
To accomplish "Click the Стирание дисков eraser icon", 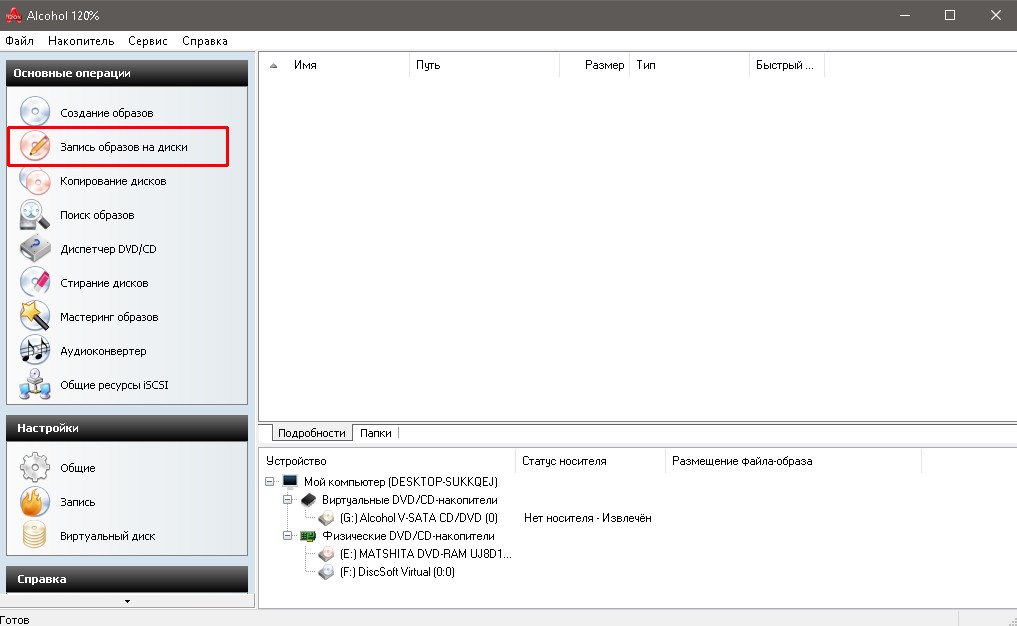I will coord(34,282).
